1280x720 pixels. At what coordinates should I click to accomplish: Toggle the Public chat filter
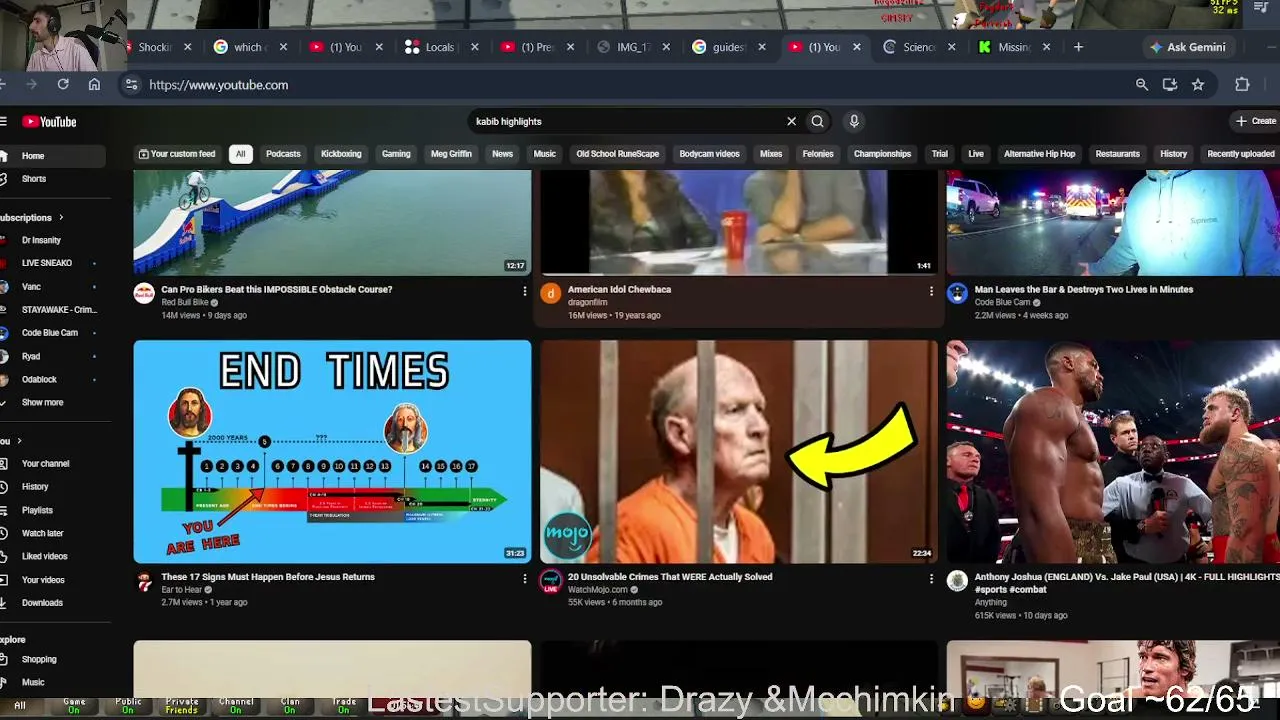click(x=128, y=706)
